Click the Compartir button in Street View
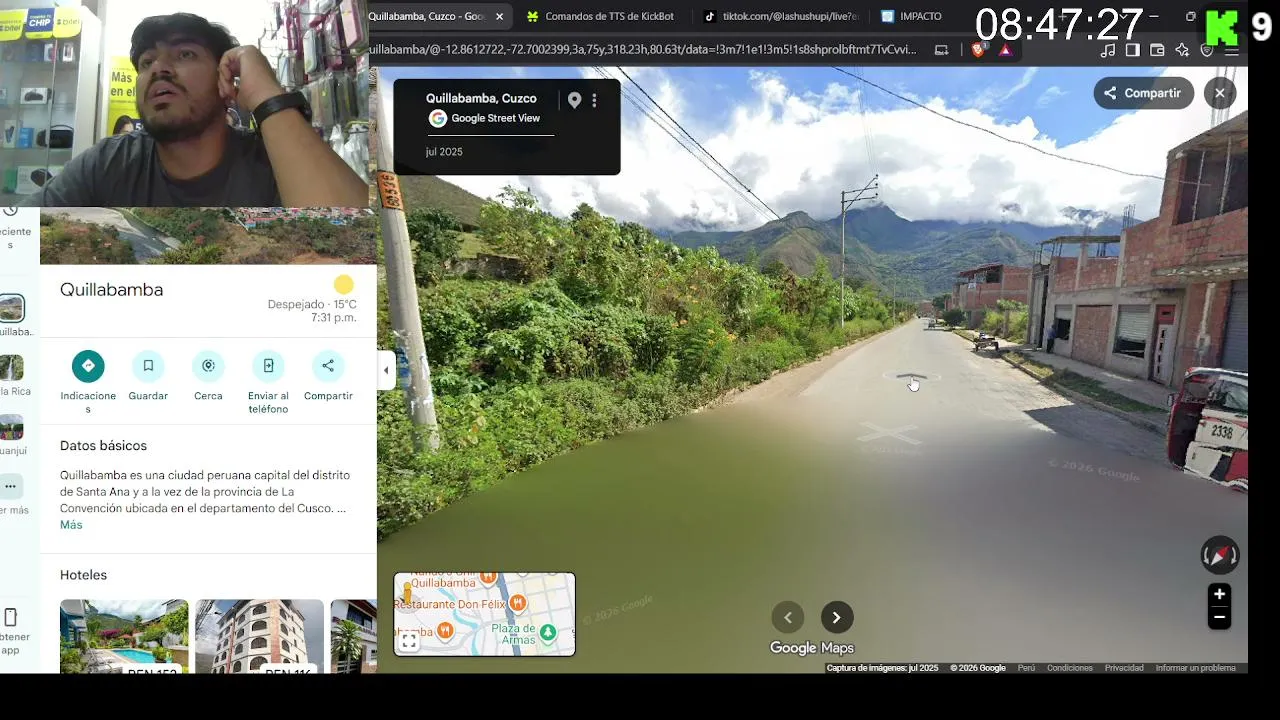The image size is (1280, 720). [x=1143, y=93]
